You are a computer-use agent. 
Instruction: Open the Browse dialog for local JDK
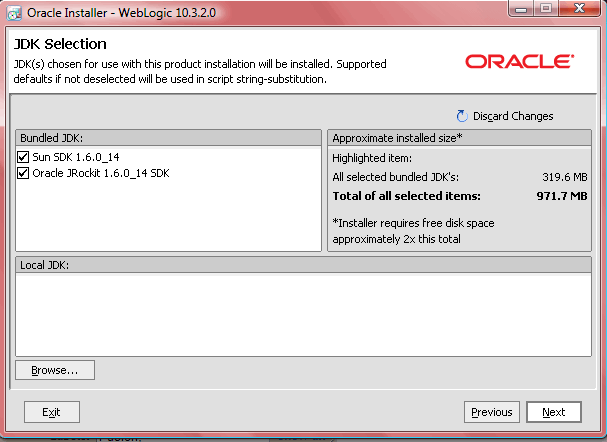55,370
